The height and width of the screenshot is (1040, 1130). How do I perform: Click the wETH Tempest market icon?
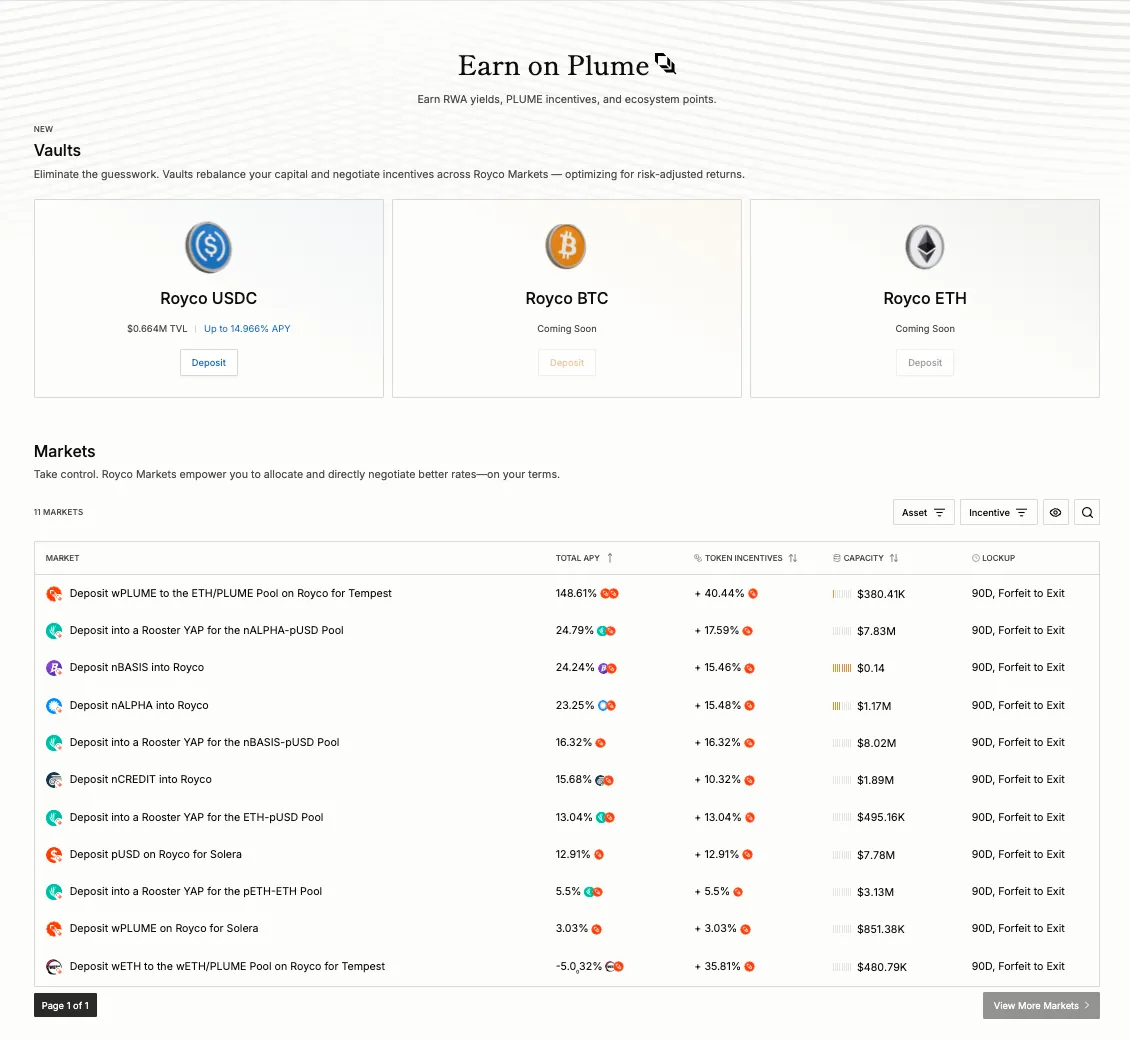pyautogui.click(x=53, y=966)
